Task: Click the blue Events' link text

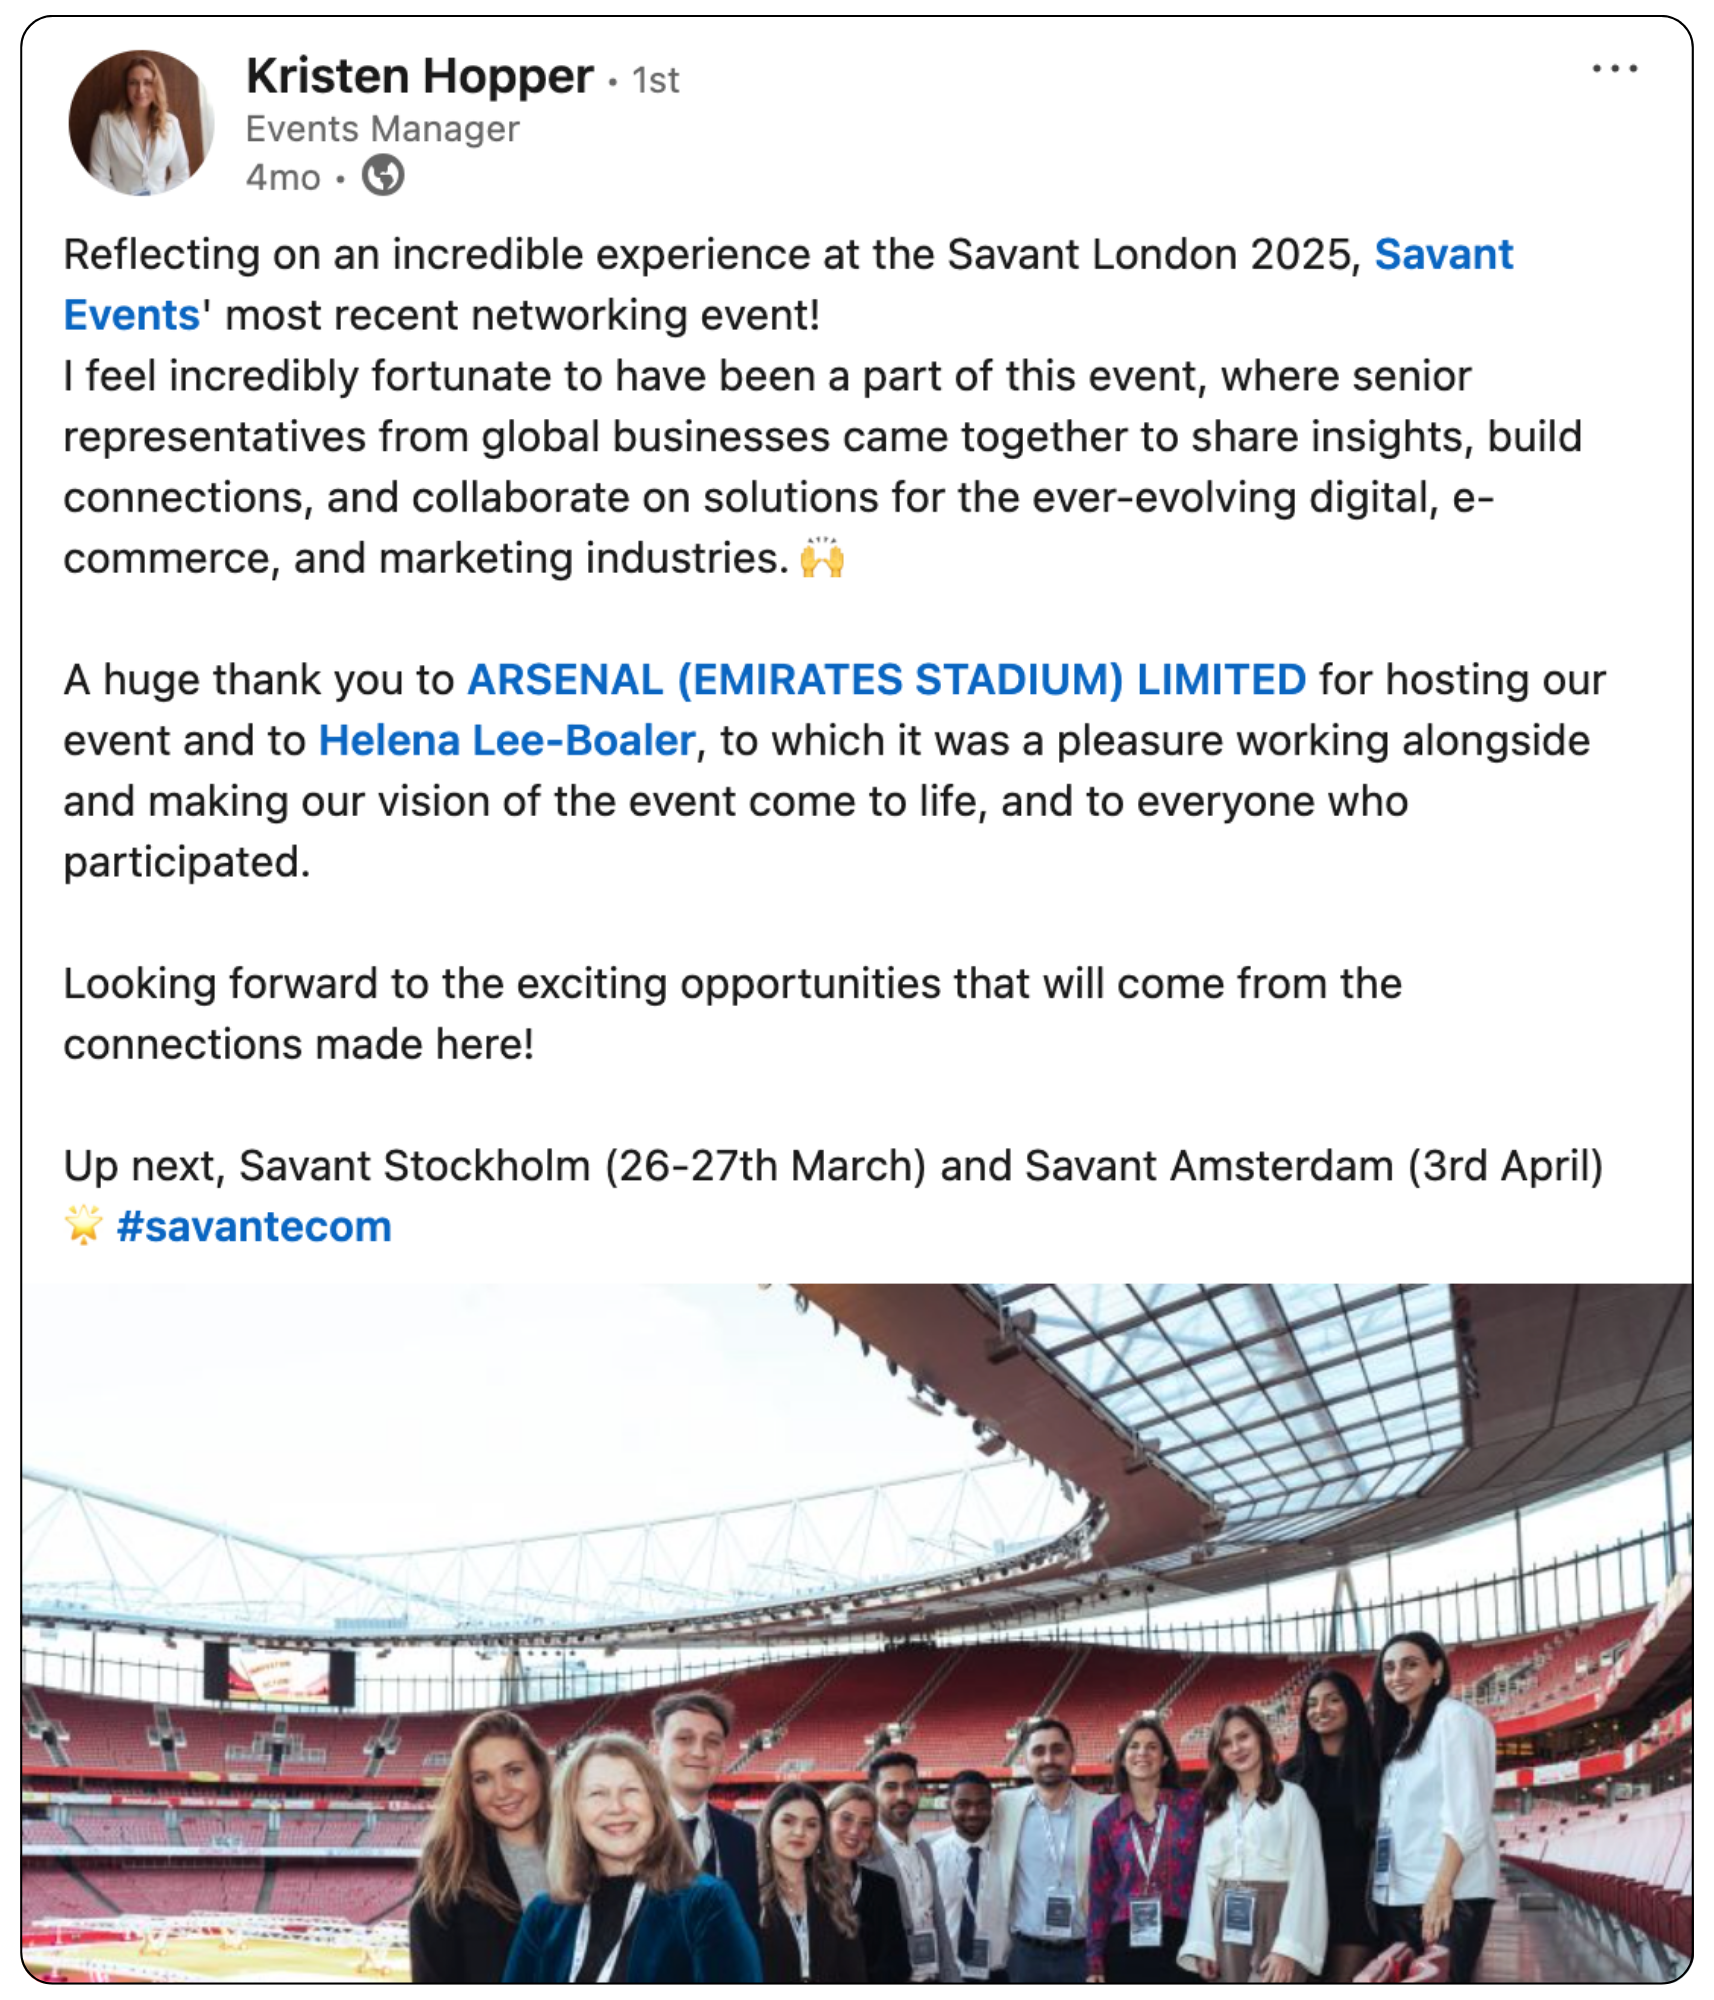Action: pyautogui.click(x=132, y=315)
